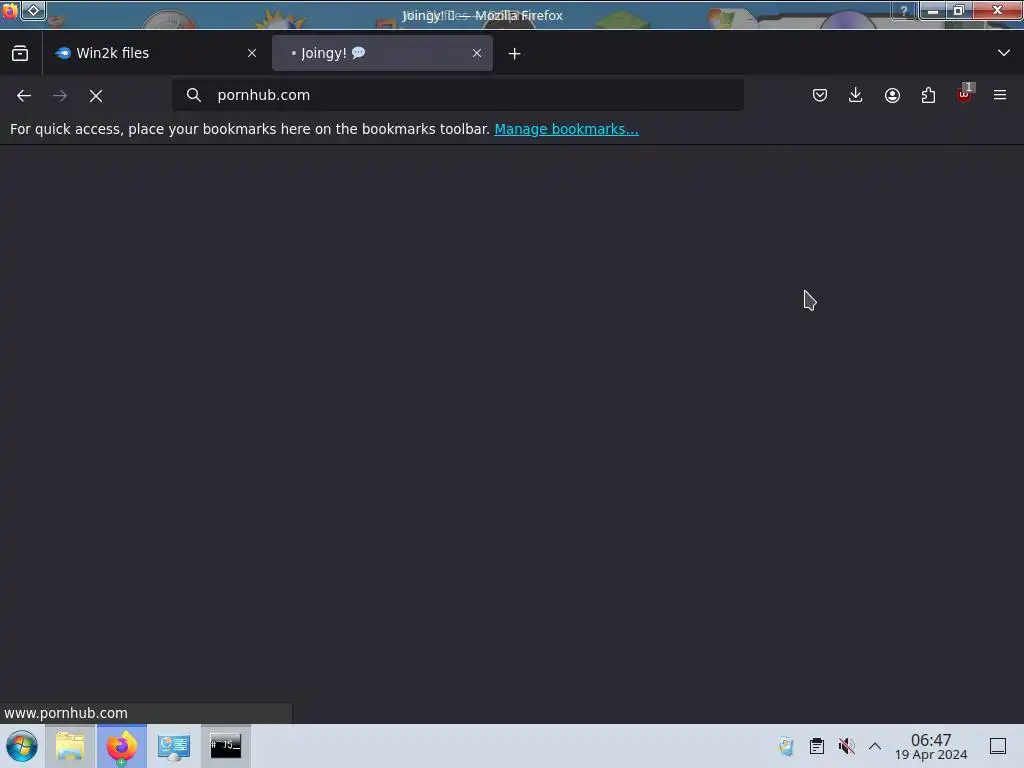
Task: Open the Firefox View tab list icon
Action: [20, 53]
